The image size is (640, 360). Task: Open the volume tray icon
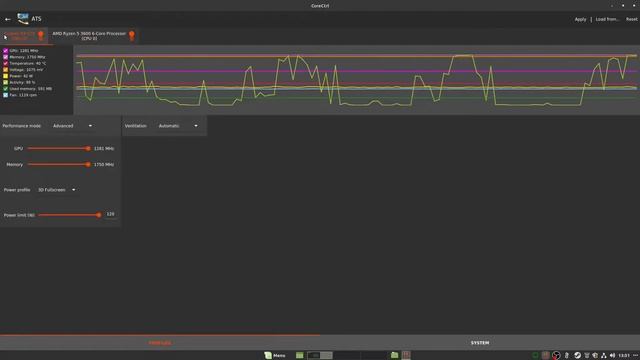[x=612, y=356]
